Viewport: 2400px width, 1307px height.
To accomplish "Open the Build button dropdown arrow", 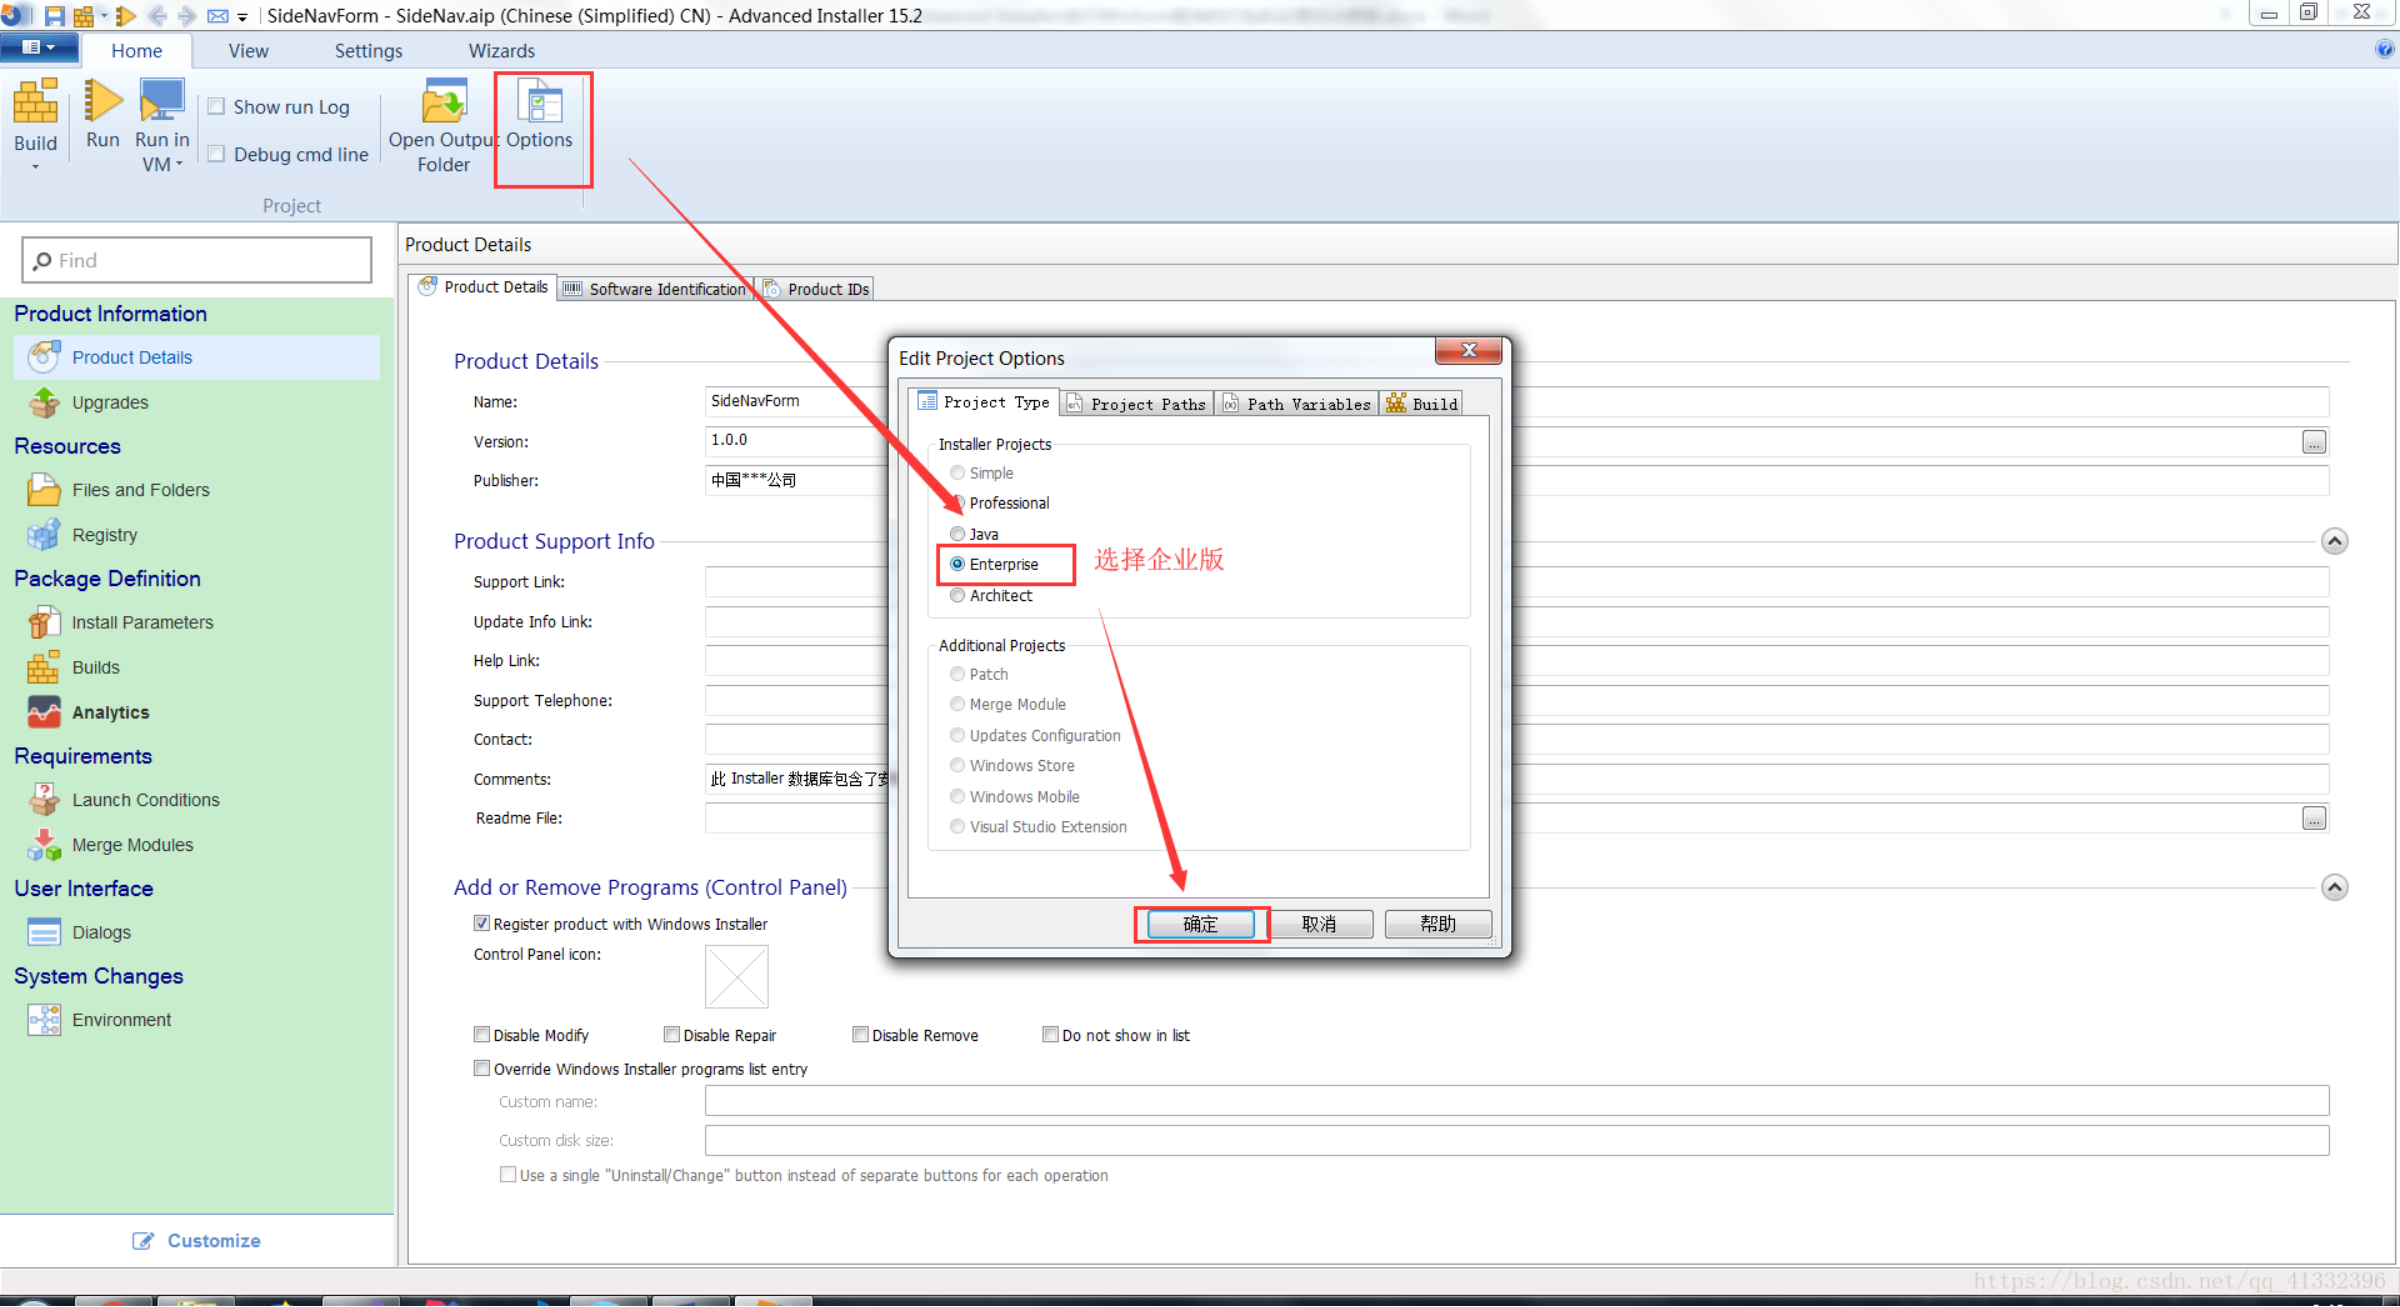I will [x=35, y=167].
